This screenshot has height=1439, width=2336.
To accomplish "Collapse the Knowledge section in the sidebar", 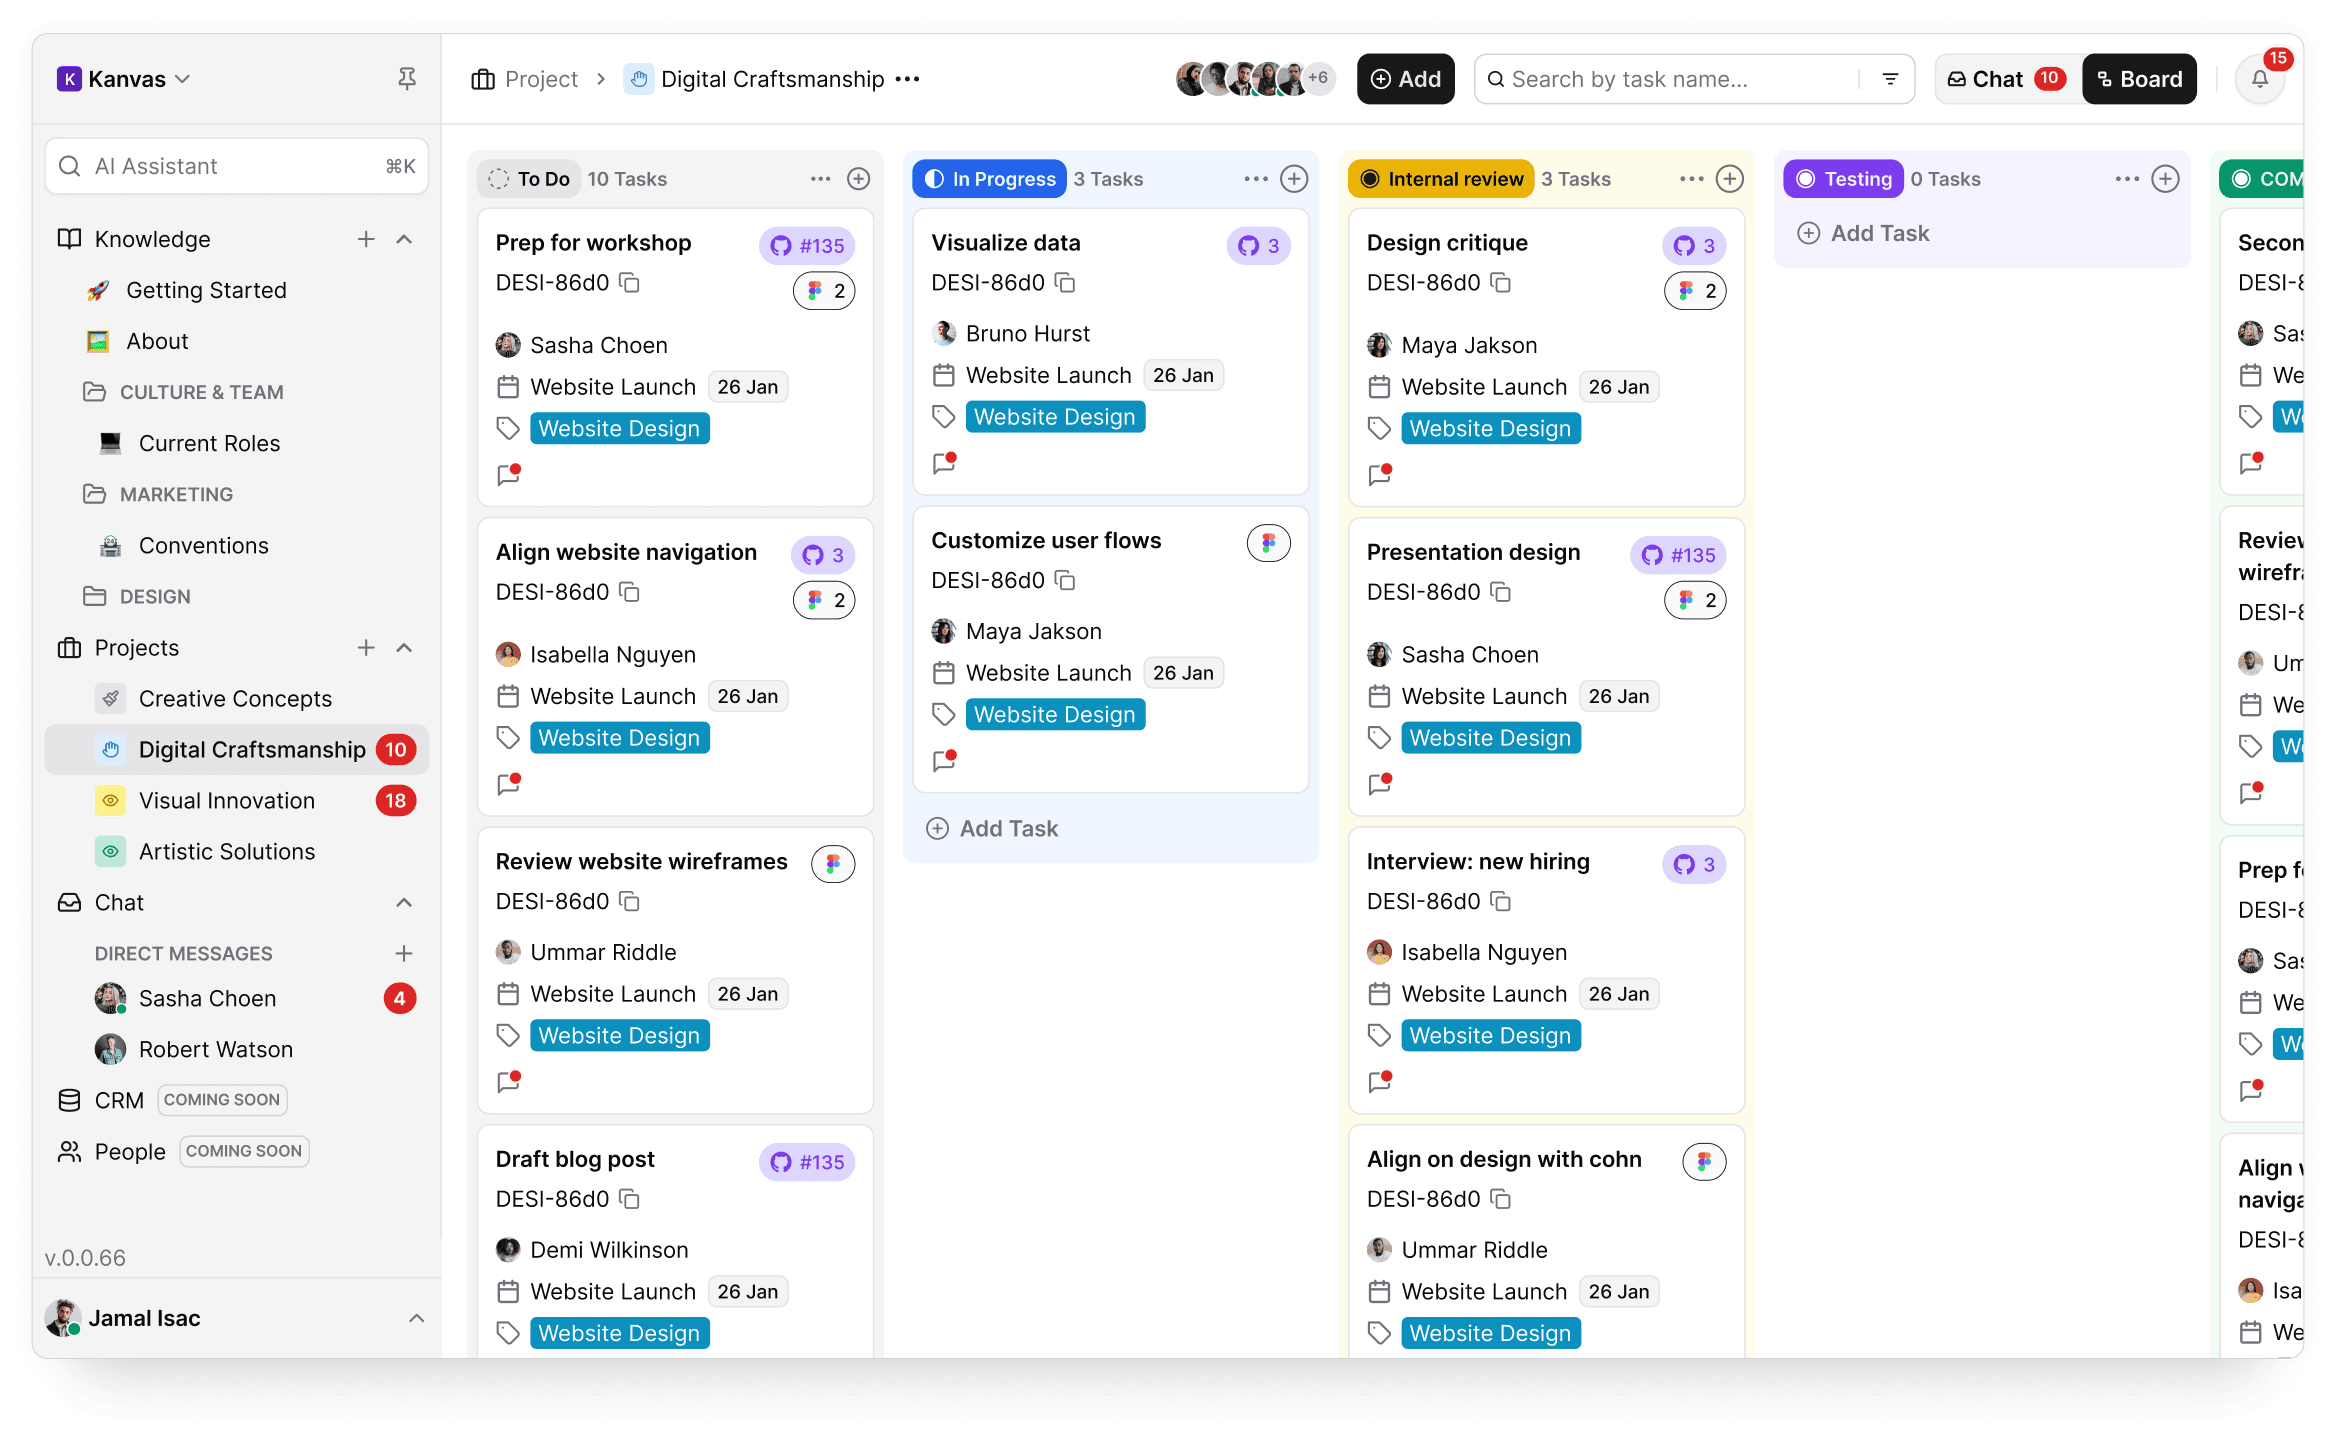I will click(404, 239).
